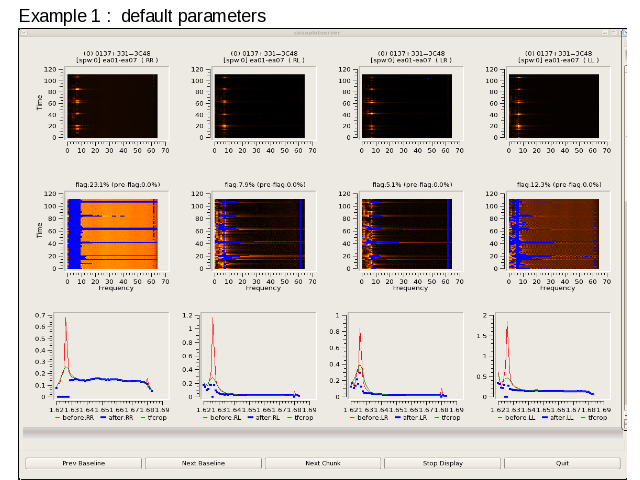Click the before:RL spectrum line plot
640x480 pixels.
pos(258,356)
